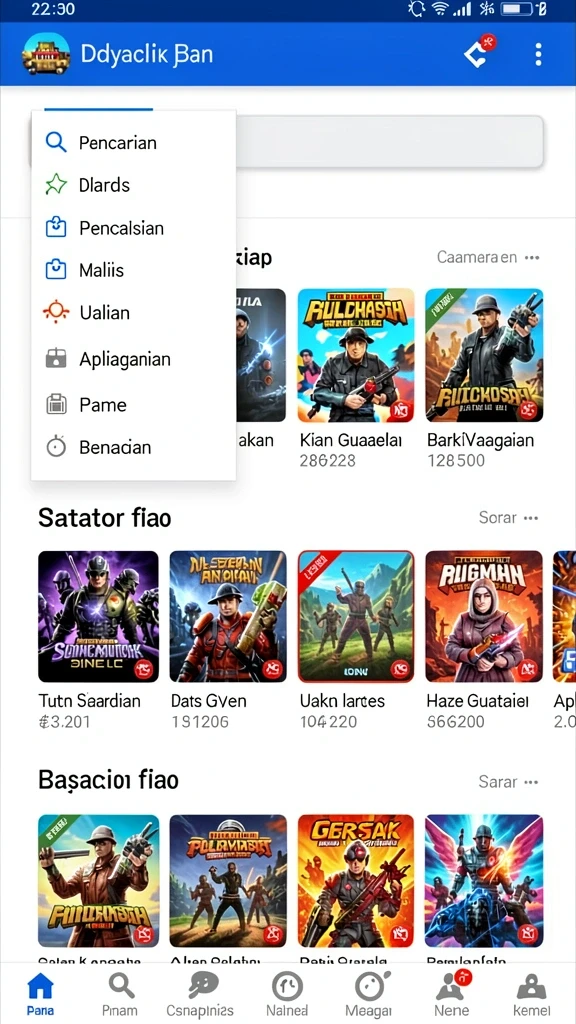Open Csnapinıss chat tab icon
This screenshot has width=576, height=1024.
pos(199,994)
